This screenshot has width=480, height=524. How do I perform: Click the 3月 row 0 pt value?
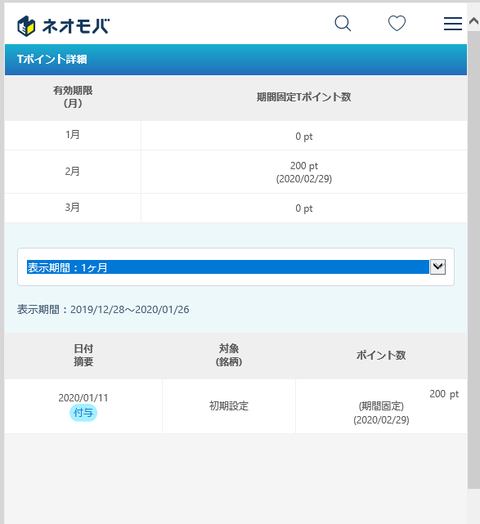[304, 209]
